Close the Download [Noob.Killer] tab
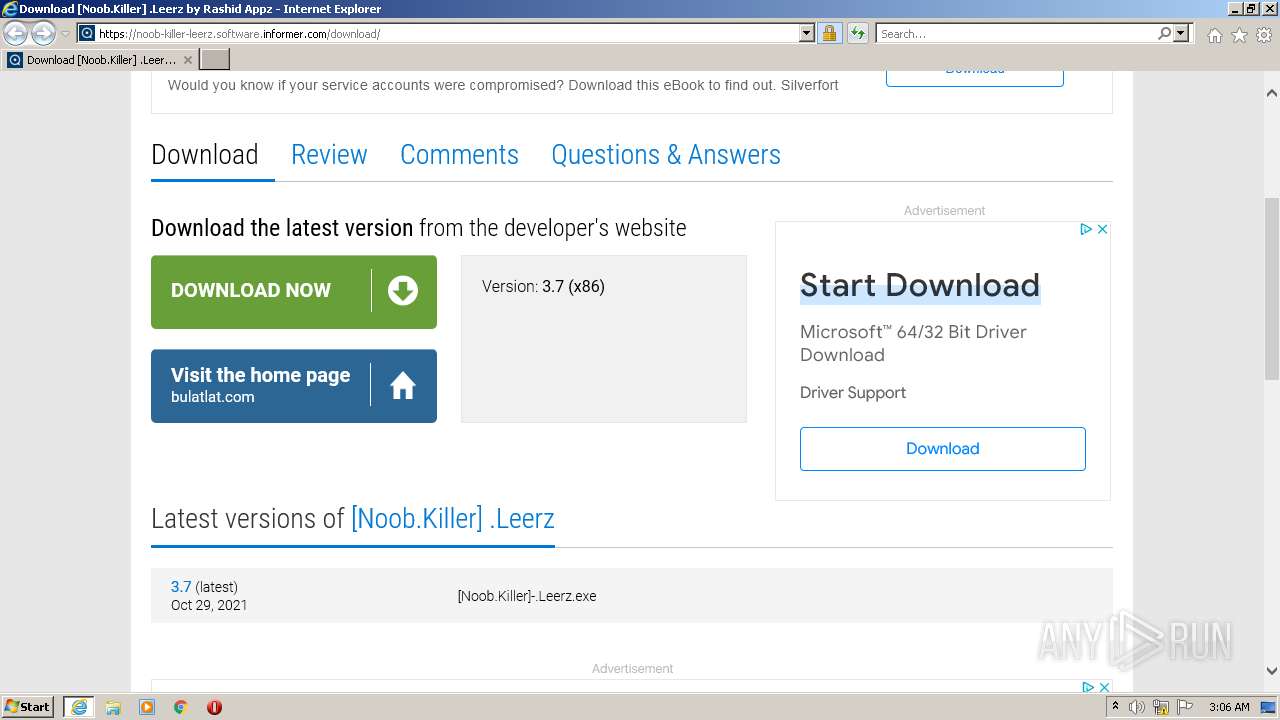 tap(188, 60)
